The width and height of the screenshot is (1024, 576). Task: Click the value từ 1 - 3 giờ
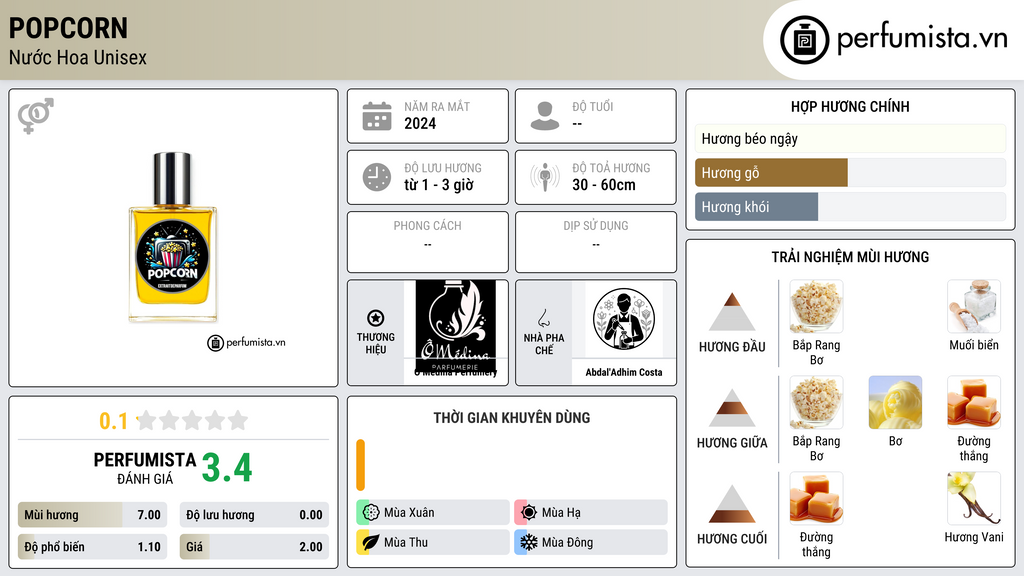click(x=439, y=185)
